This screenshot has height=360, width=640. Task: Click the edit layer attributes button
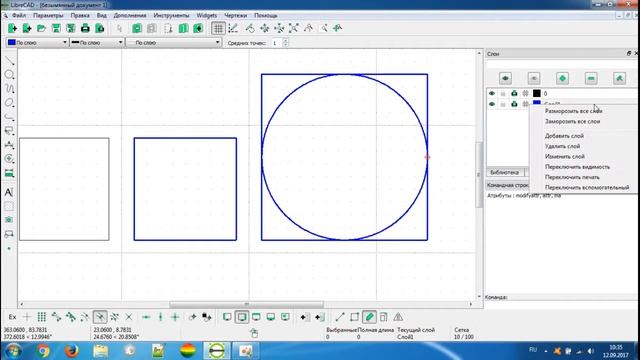click(620, 78)
